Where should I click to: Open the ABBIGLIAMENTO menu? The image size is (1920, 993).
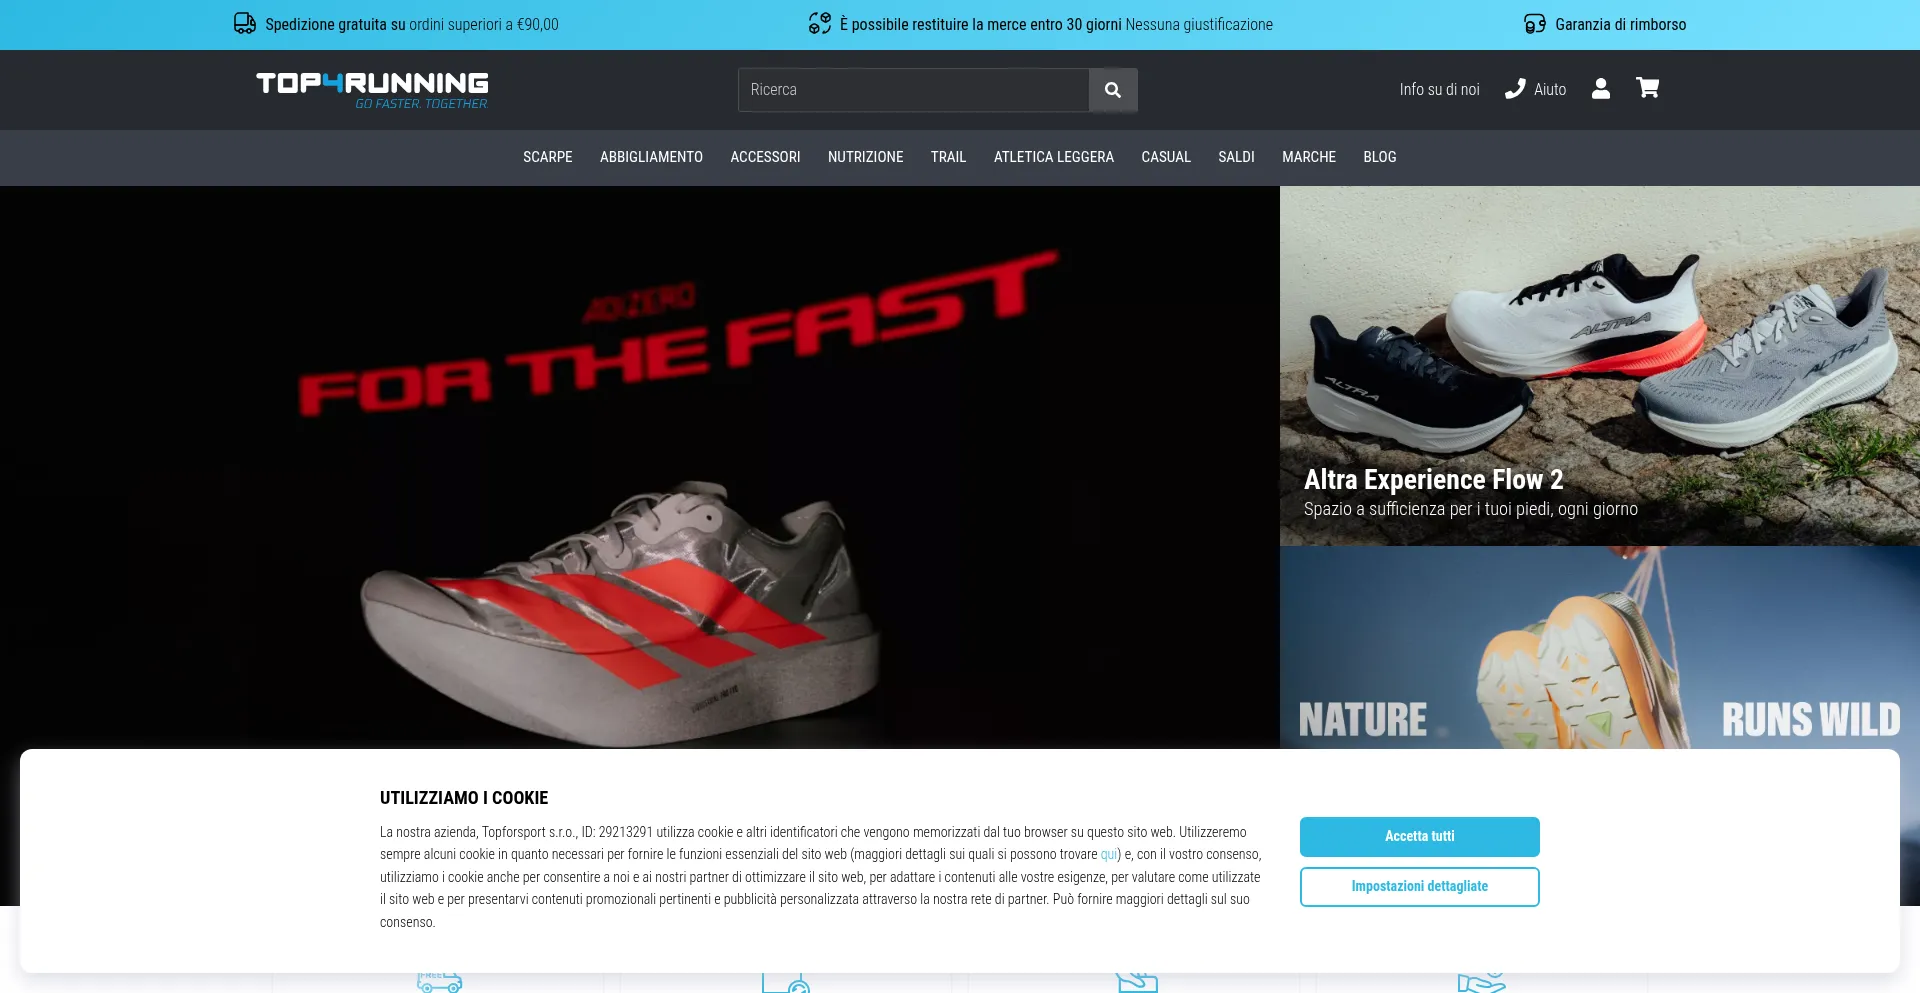point(651,157)
